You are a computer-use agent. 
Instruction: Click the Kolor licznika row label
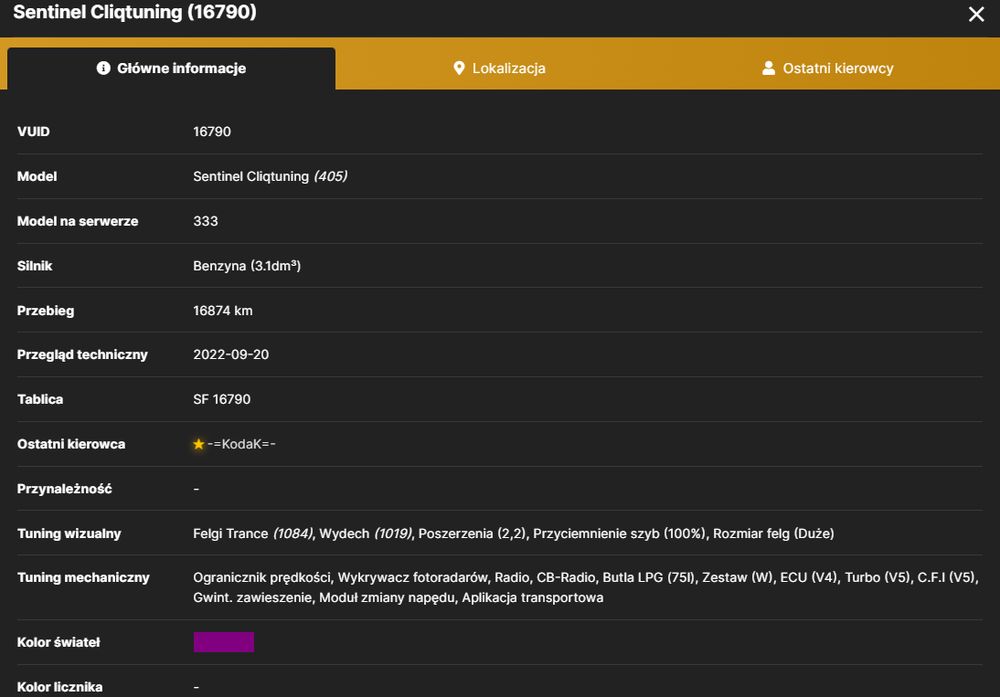pyautogui.click(x=60, y=687)
